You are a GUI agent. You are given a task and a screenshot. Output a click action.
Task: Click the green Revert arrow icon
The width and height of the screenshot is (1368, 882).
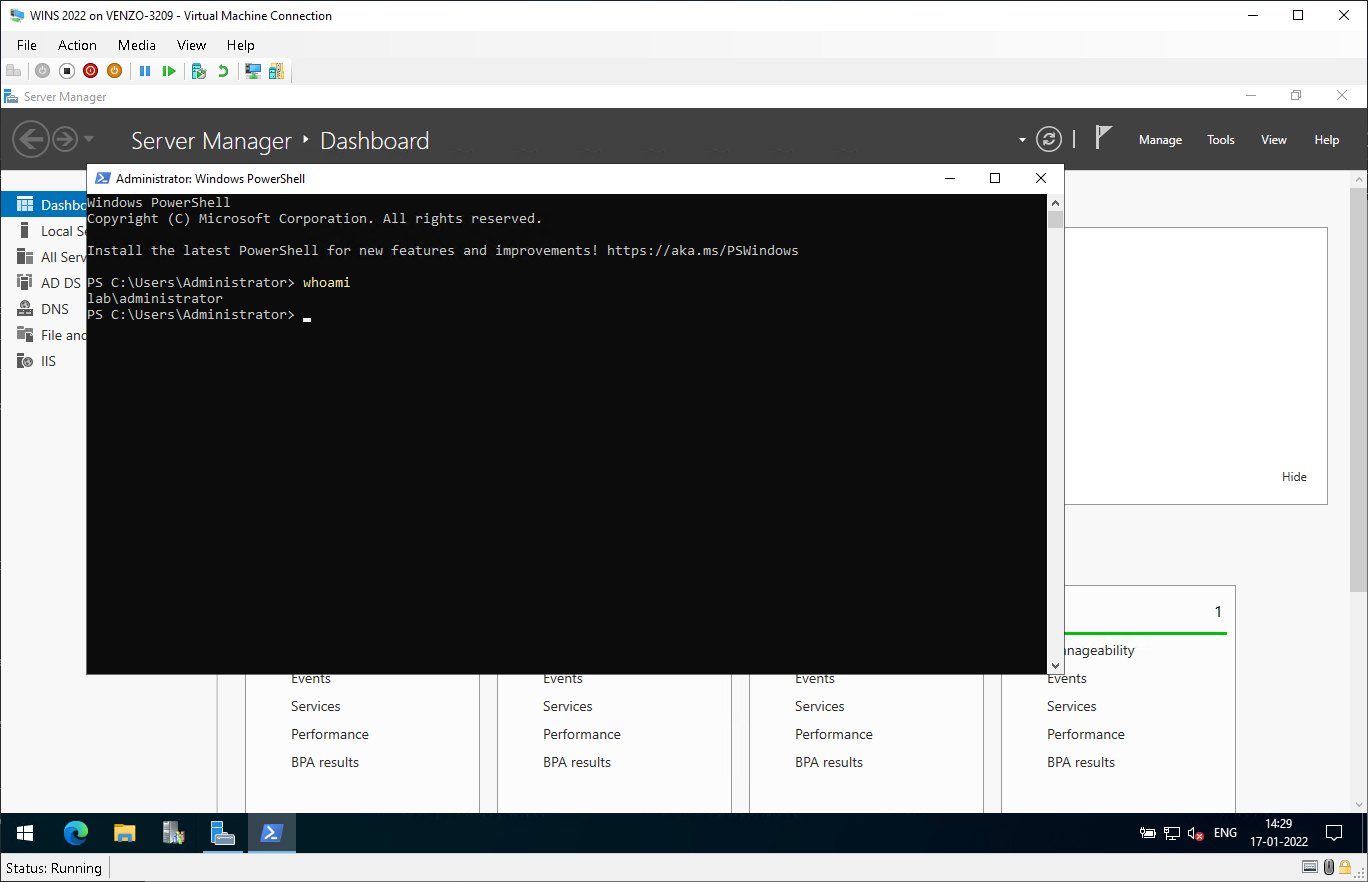coord(223,71)
